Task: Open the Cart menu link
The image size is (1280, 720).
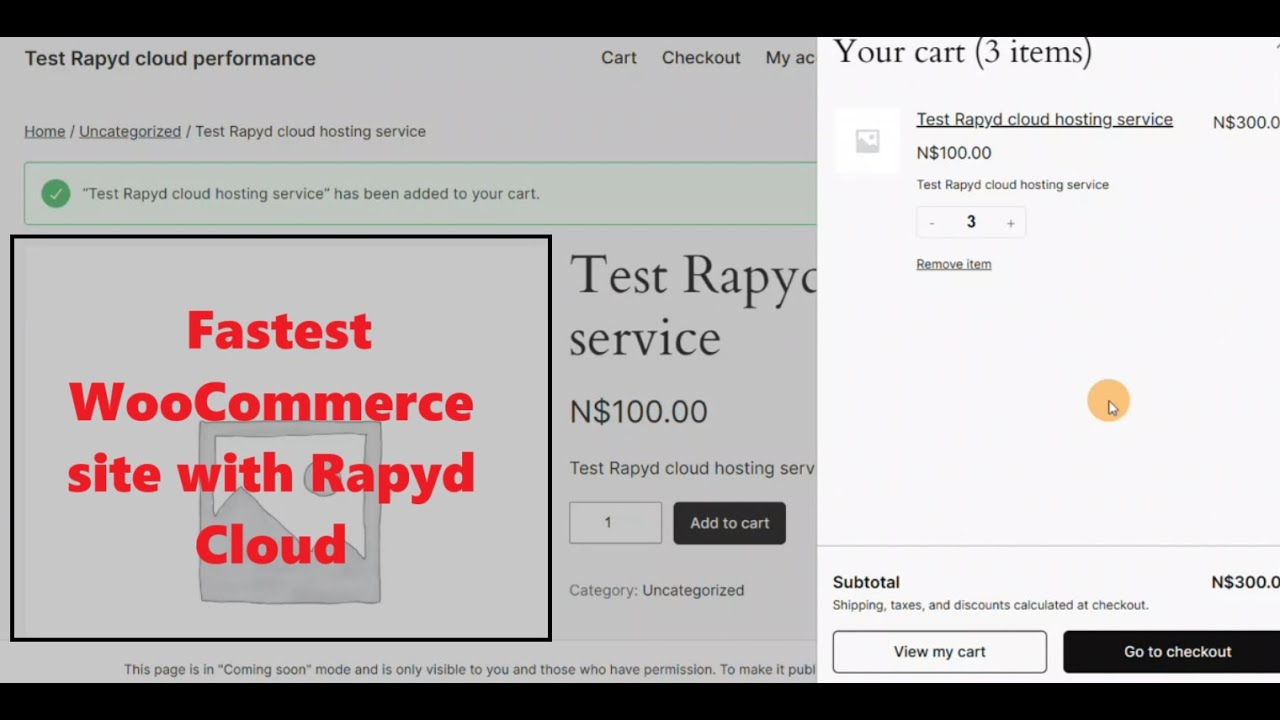Action: pyautogui.click(x=618, y=58)
